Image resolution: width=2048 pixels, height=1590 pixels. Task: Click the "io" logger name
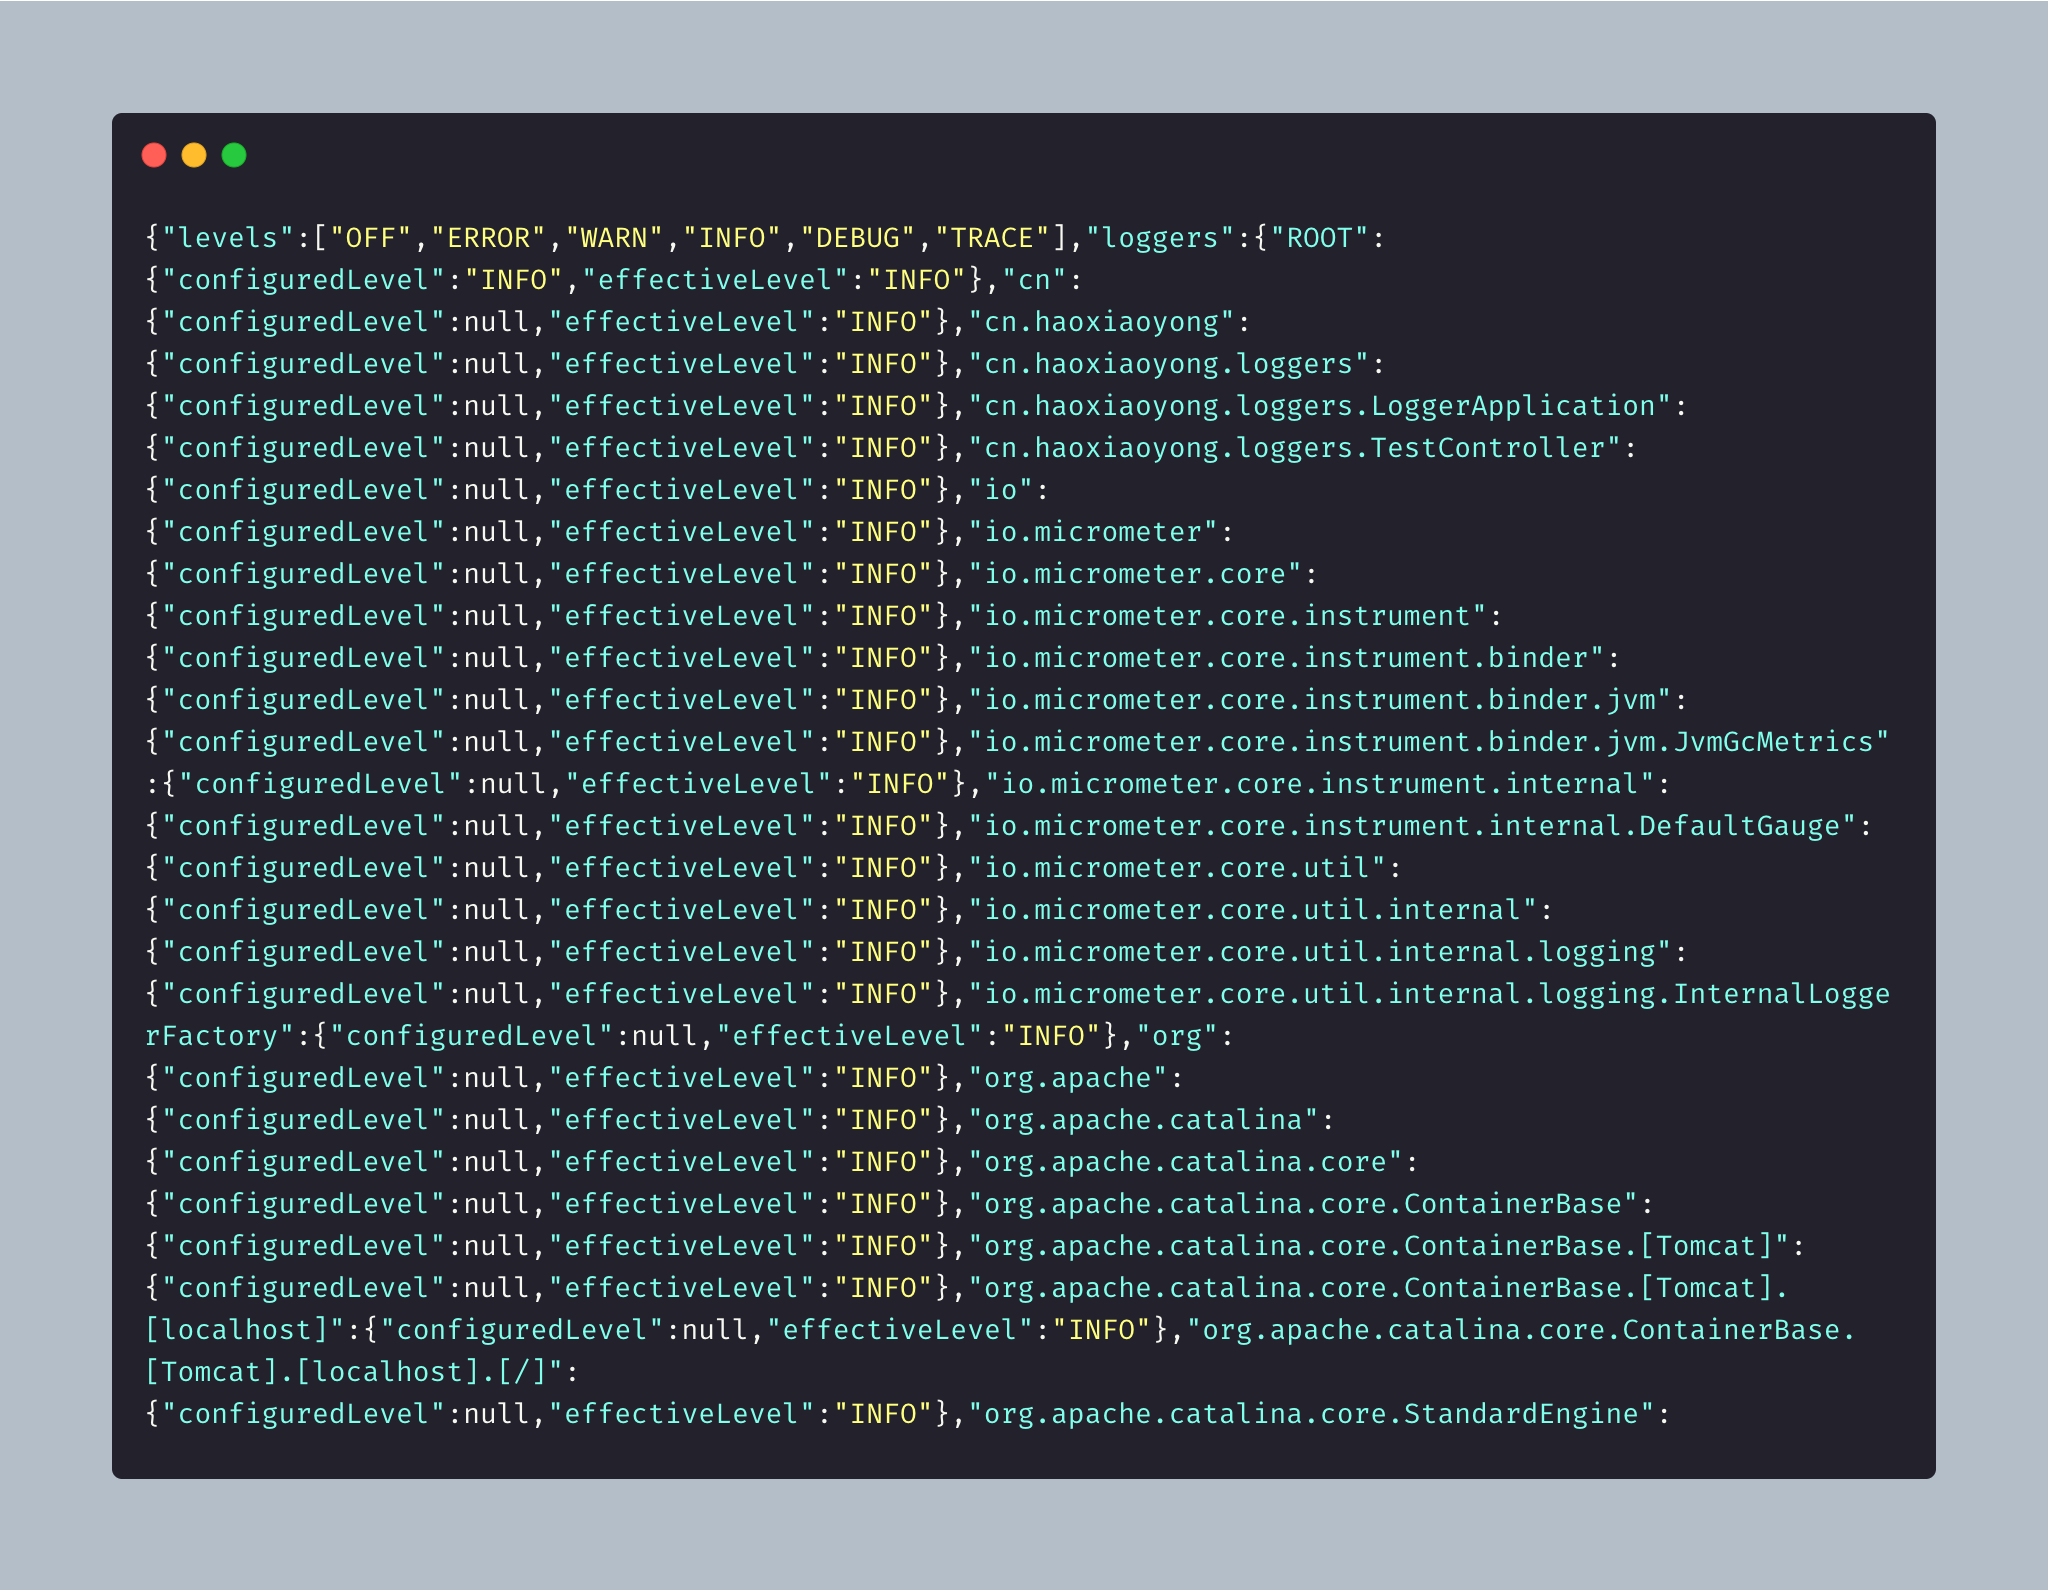click(1001, 490)
